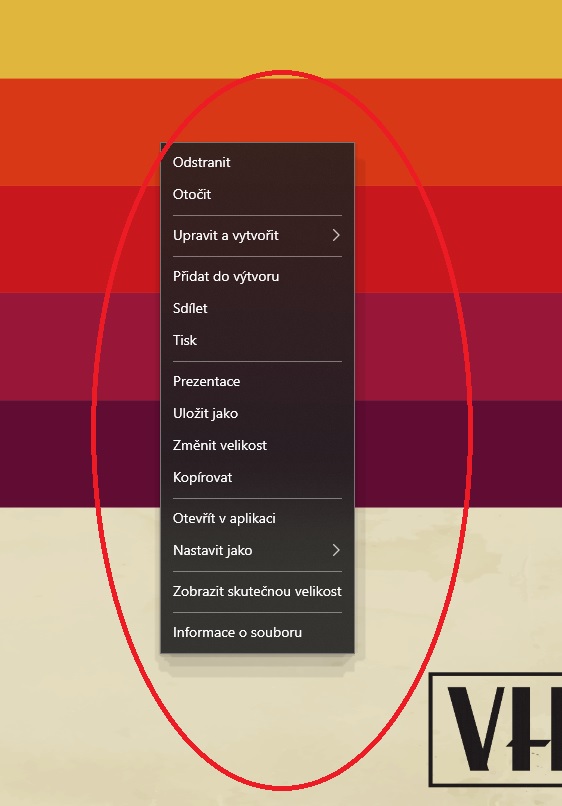Select Sdílet in the context menu
This screenshot has width=562, height=806.
pyautogui.click(x=257, y=308)
